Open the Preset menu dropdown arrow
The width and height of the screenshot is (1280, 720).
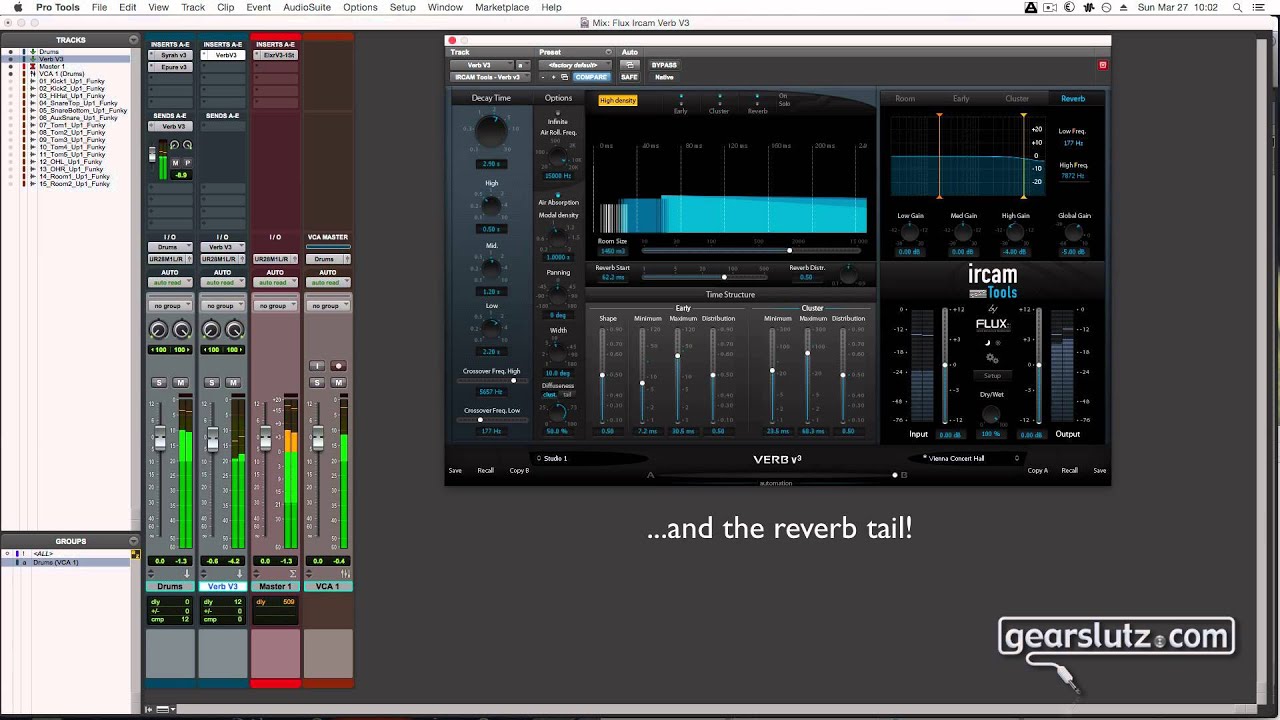click(x=608, y=52)
